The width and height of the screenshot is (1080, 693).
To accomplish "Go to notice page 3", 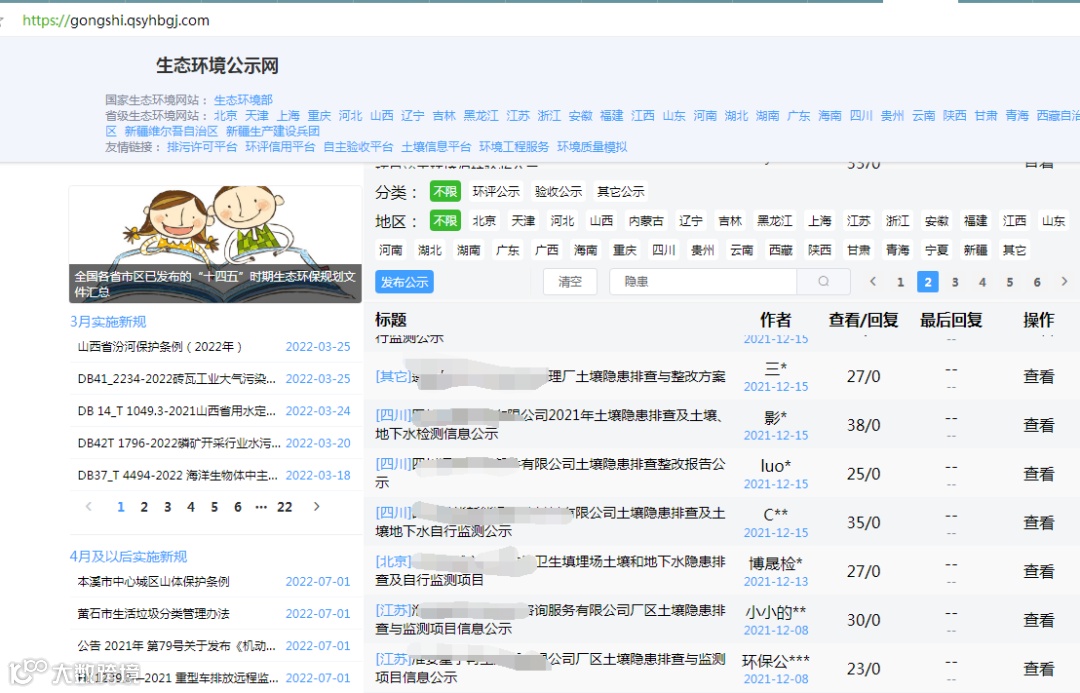I will tap(955, 282).
